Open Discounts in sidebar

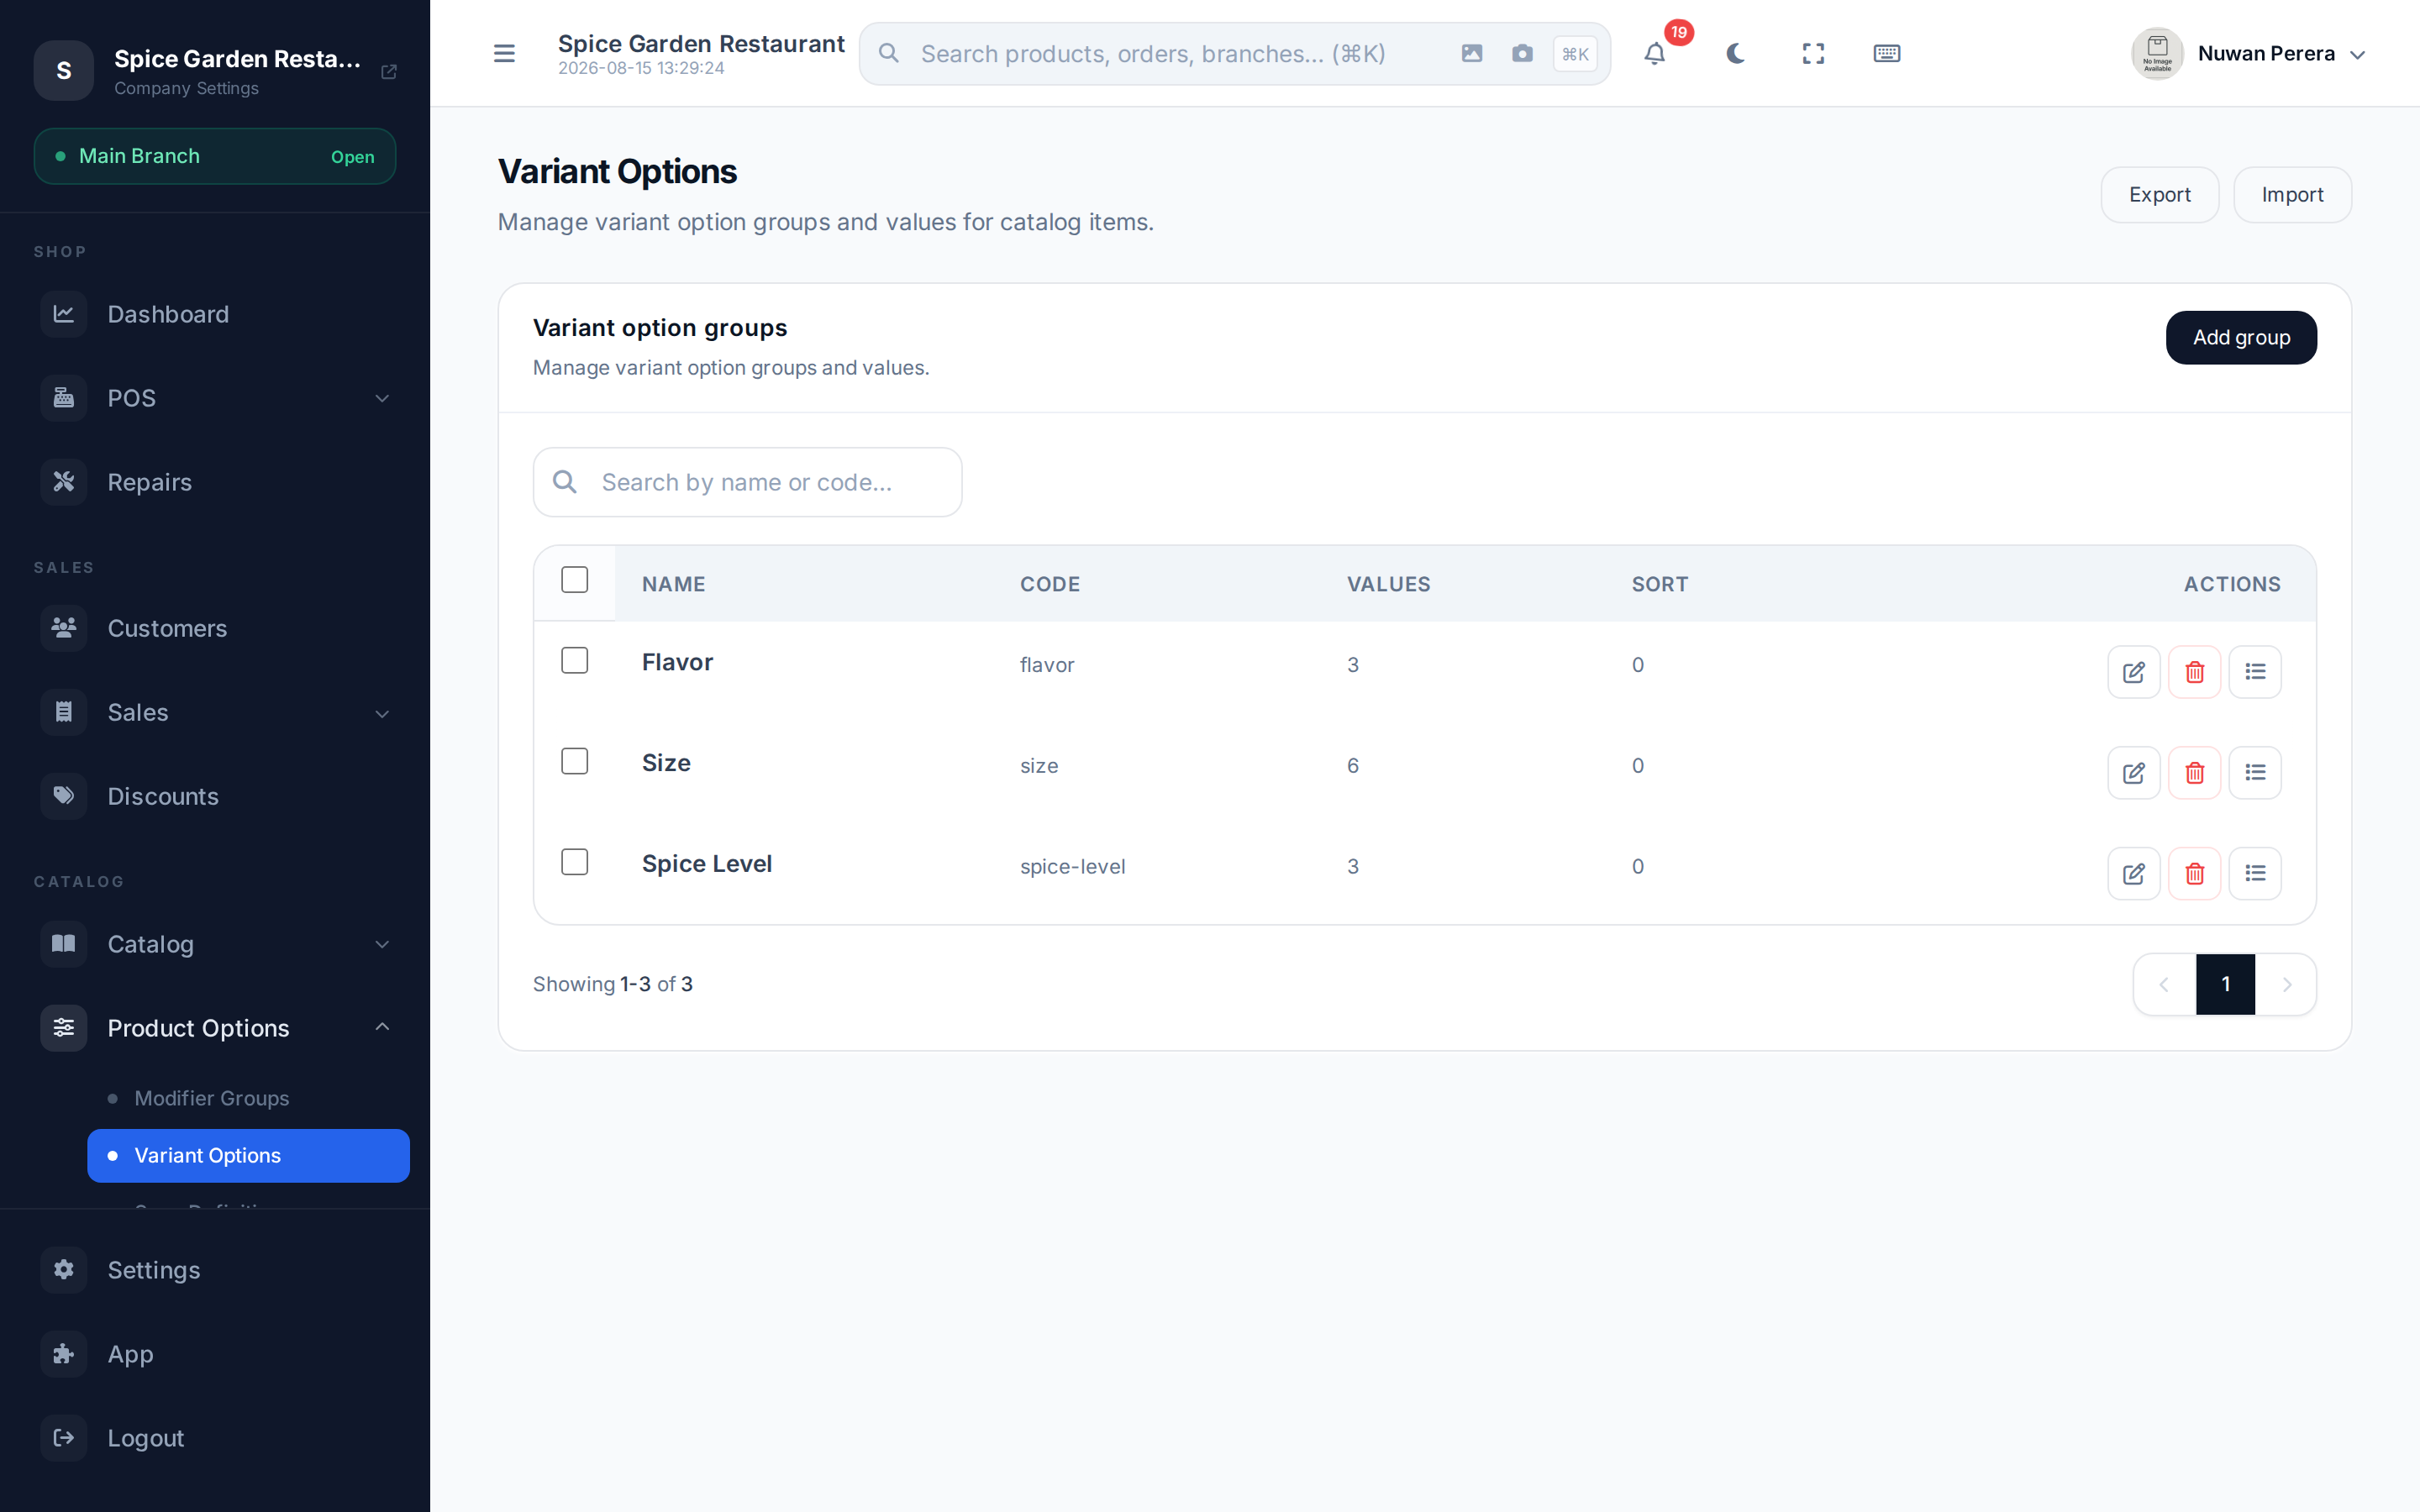(215, 796)
